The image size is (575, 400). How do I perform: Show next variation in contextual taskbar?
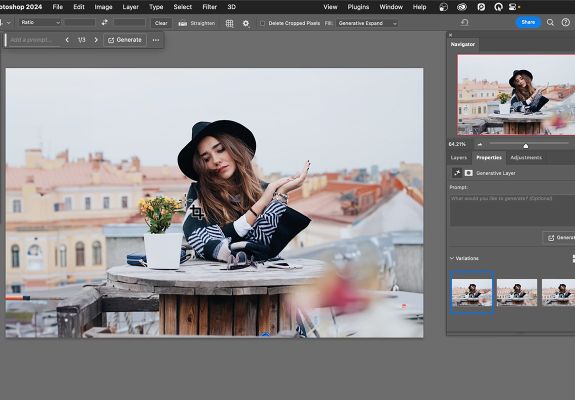(x=96, y=40)
